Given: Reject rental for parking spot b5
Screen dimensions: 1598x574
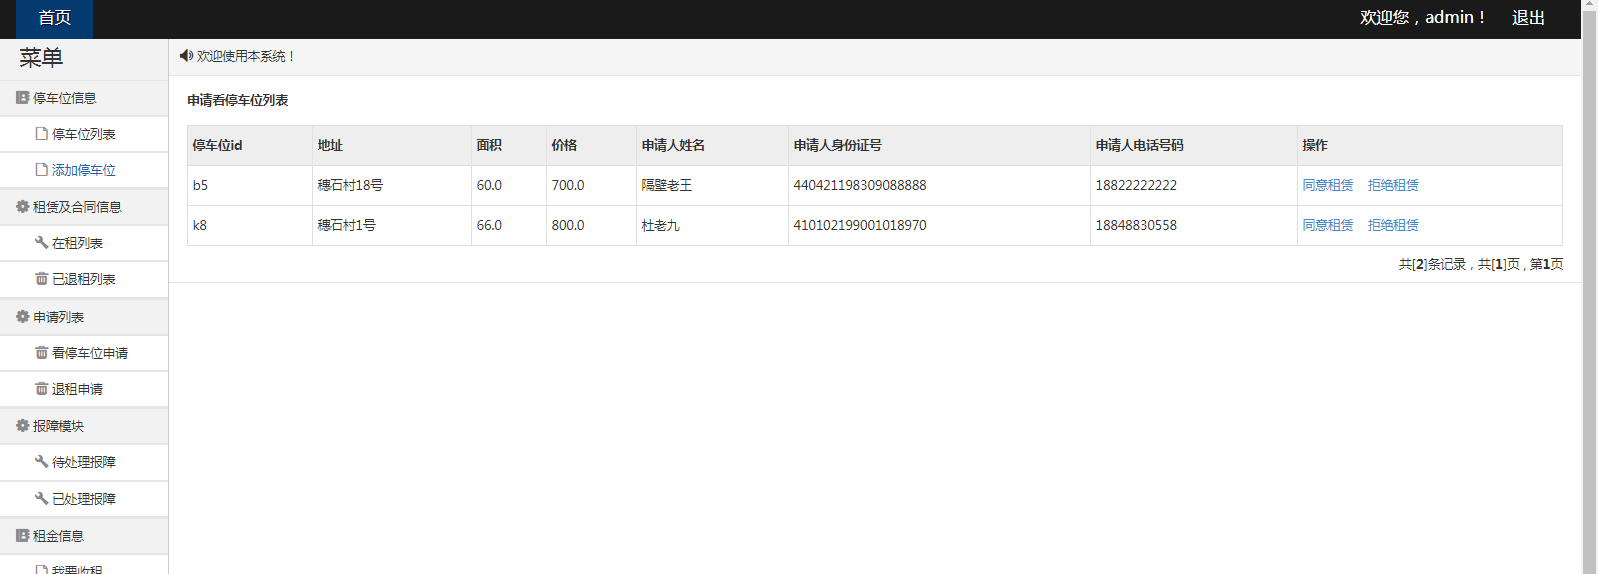Looking at the screenshot, I should point(1393,186).
